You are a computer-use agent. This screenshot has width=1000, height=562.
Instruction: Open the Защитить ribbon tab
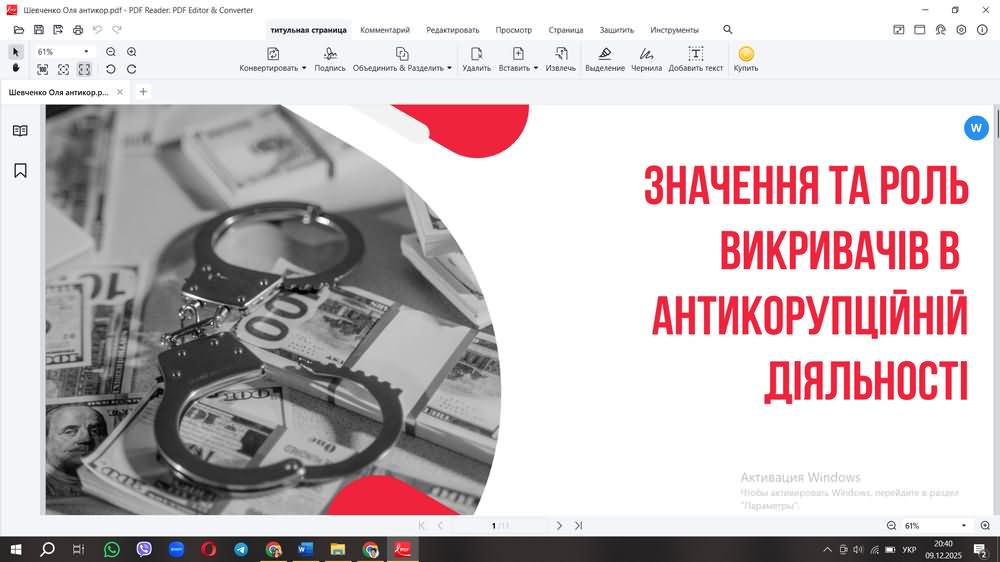(617, 30)
